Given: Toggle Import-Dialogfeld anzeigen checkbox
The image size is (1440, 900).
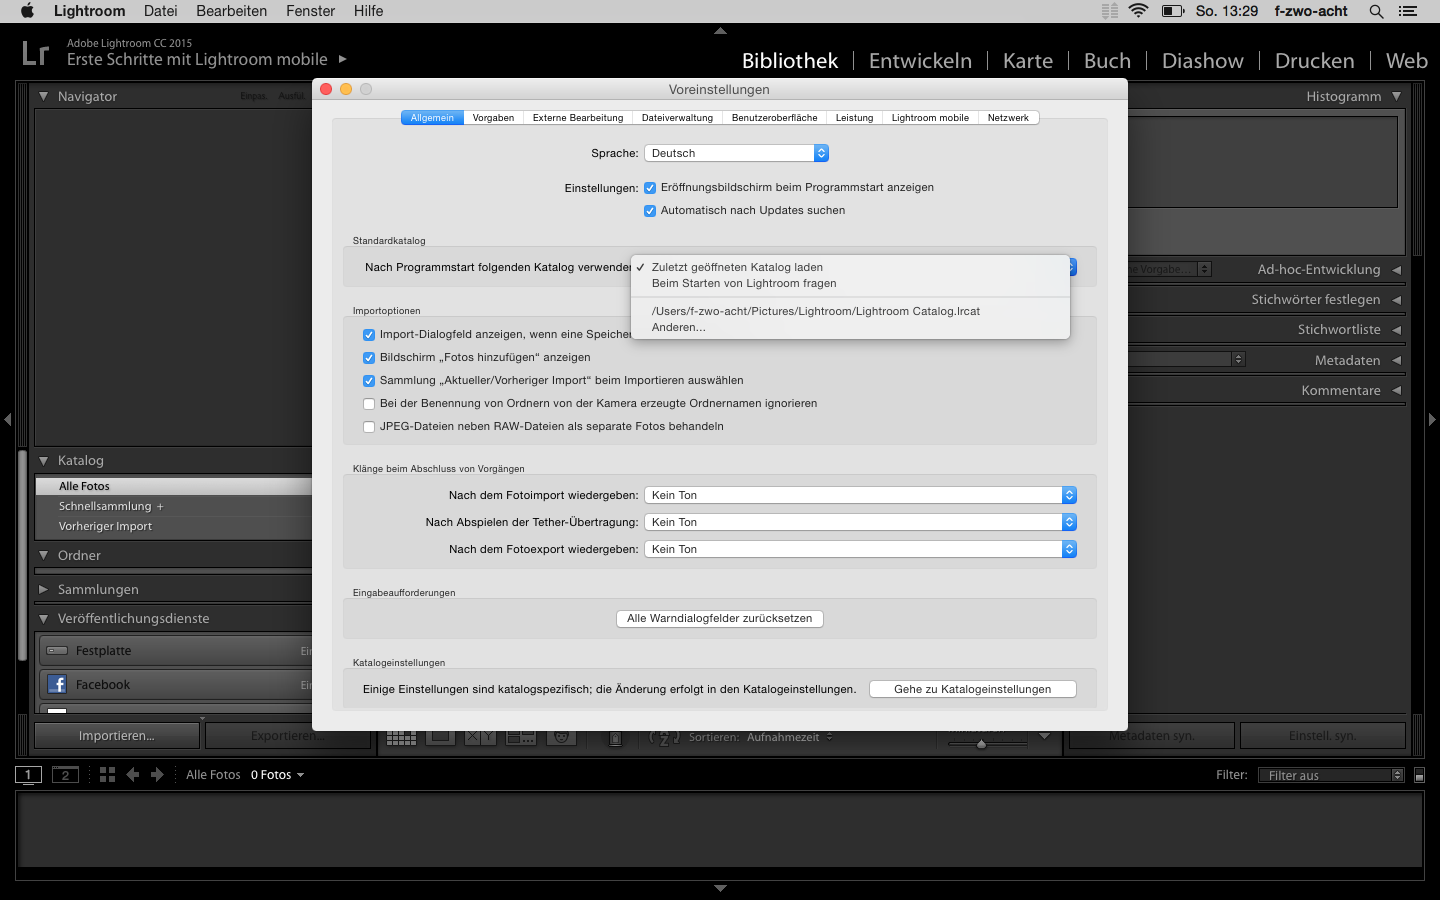Looking at the screenshot, I should 369,335.
